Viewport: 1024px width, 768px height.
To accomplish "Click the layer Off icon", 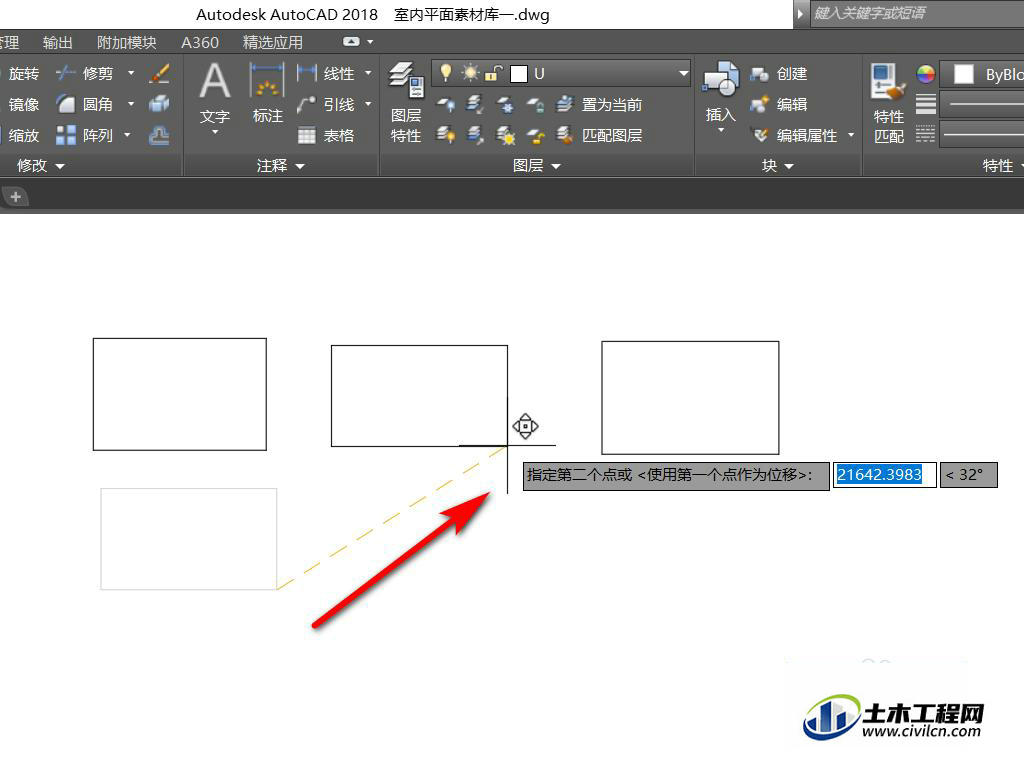I will click(x=446, y=104).
